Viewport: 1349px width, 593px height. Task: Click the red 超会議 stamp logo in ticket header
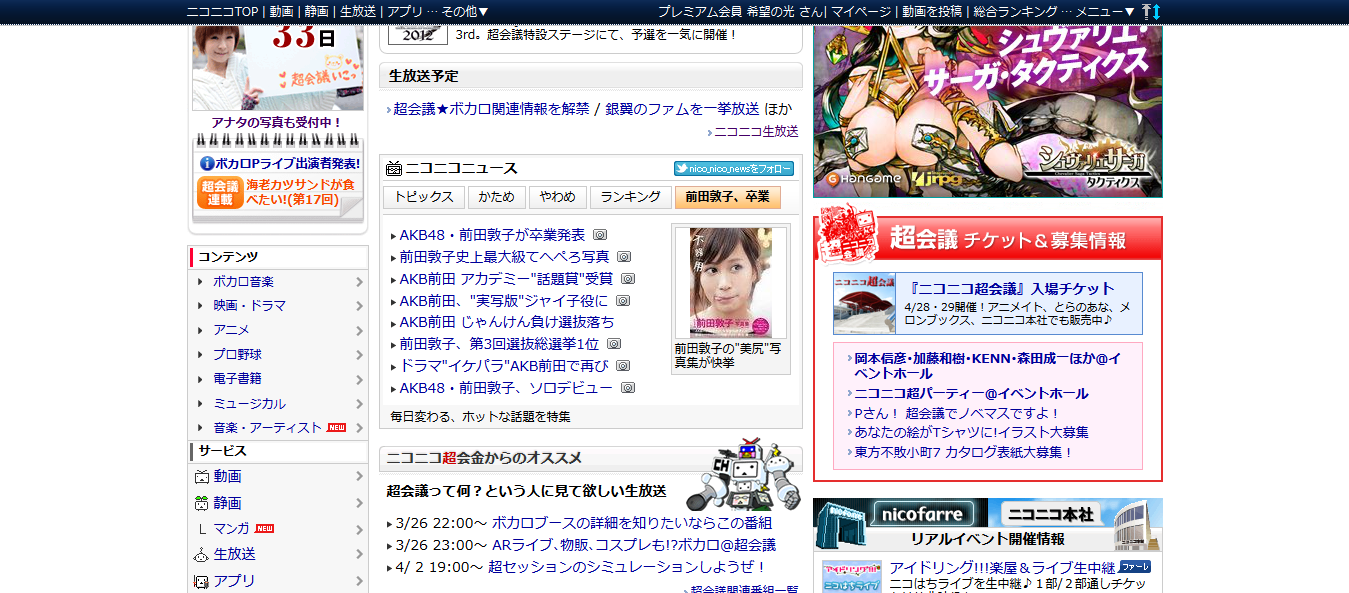(x=848, y=236)
